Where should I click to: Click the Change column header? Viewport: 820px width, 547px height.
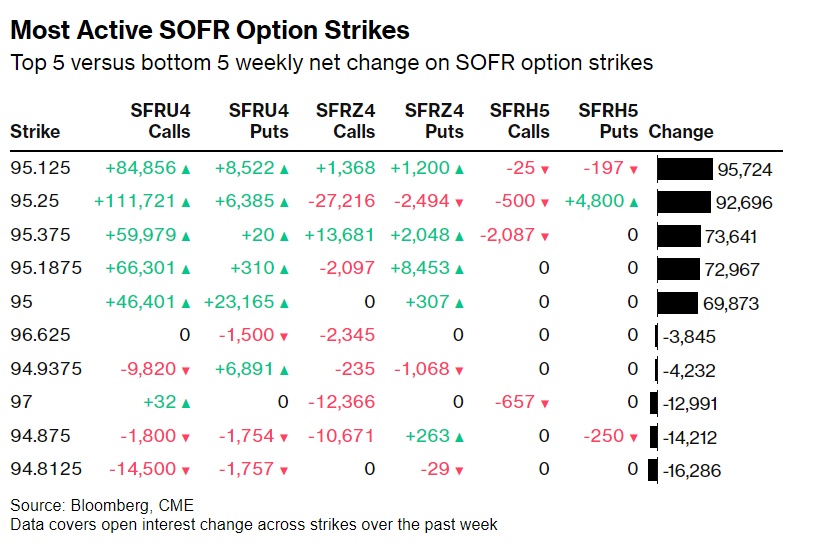pos(681,131)
